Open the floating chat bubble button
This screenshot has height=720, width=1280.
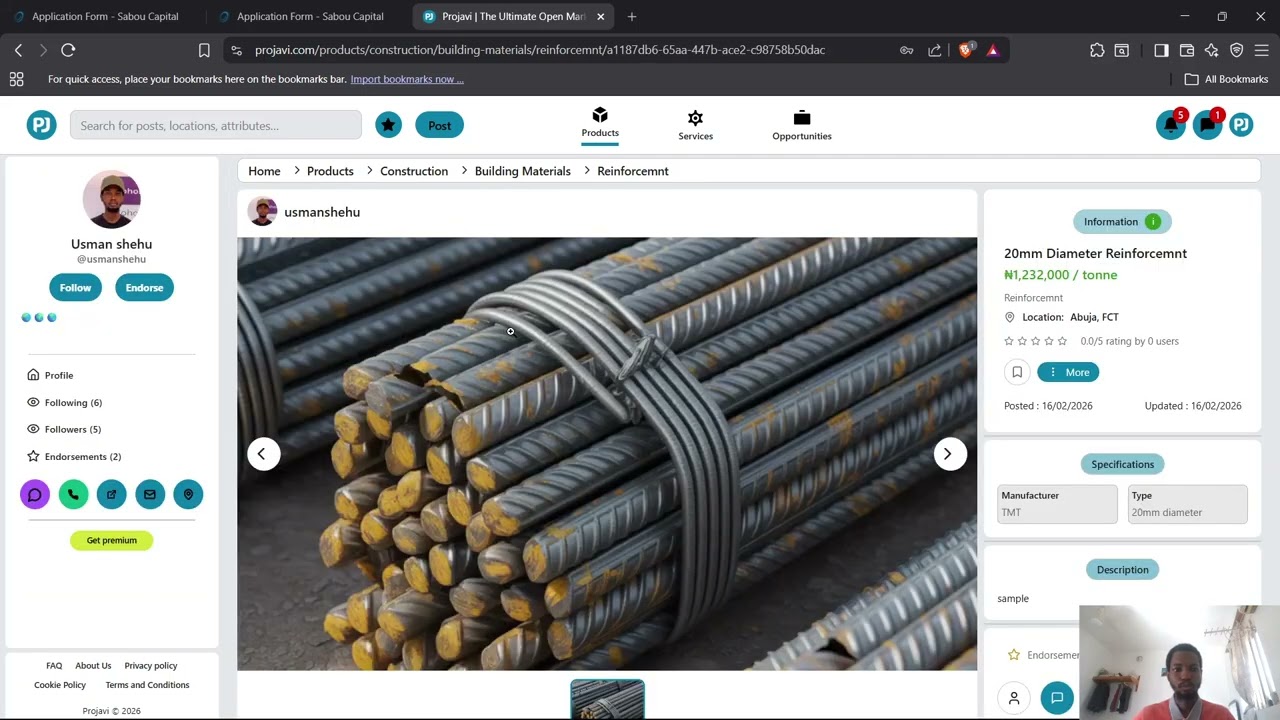1057,698
